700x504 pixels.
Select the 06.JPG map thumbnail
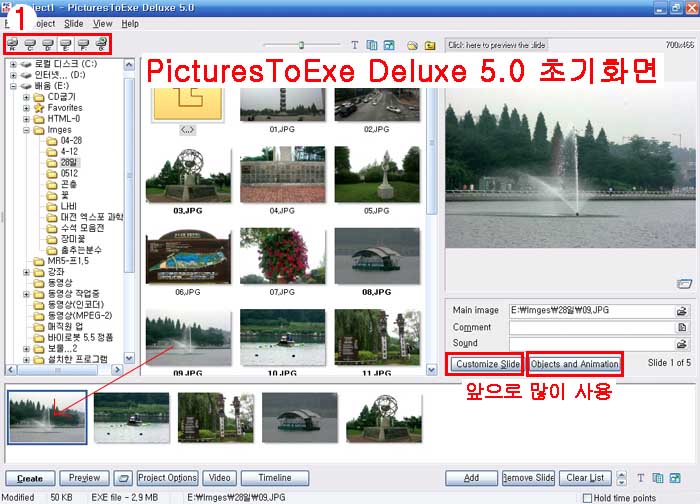[188, 257]
